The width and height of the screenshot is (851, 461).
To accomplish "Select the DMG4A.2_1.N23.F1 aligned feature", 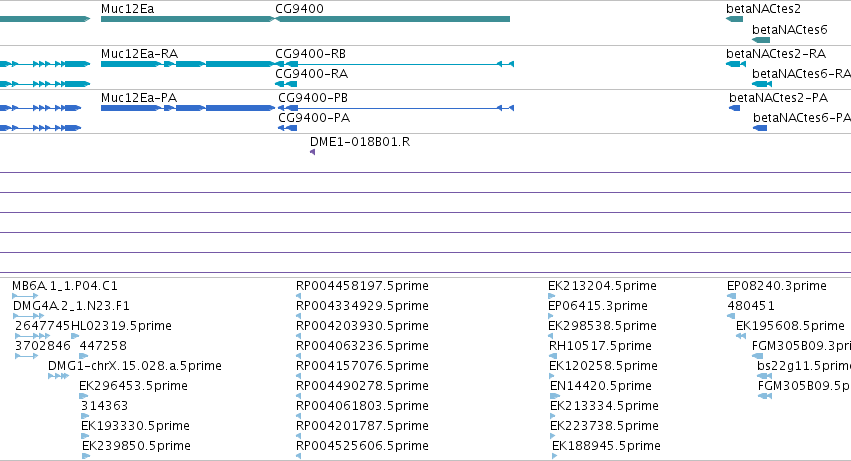I will [29, 316].
